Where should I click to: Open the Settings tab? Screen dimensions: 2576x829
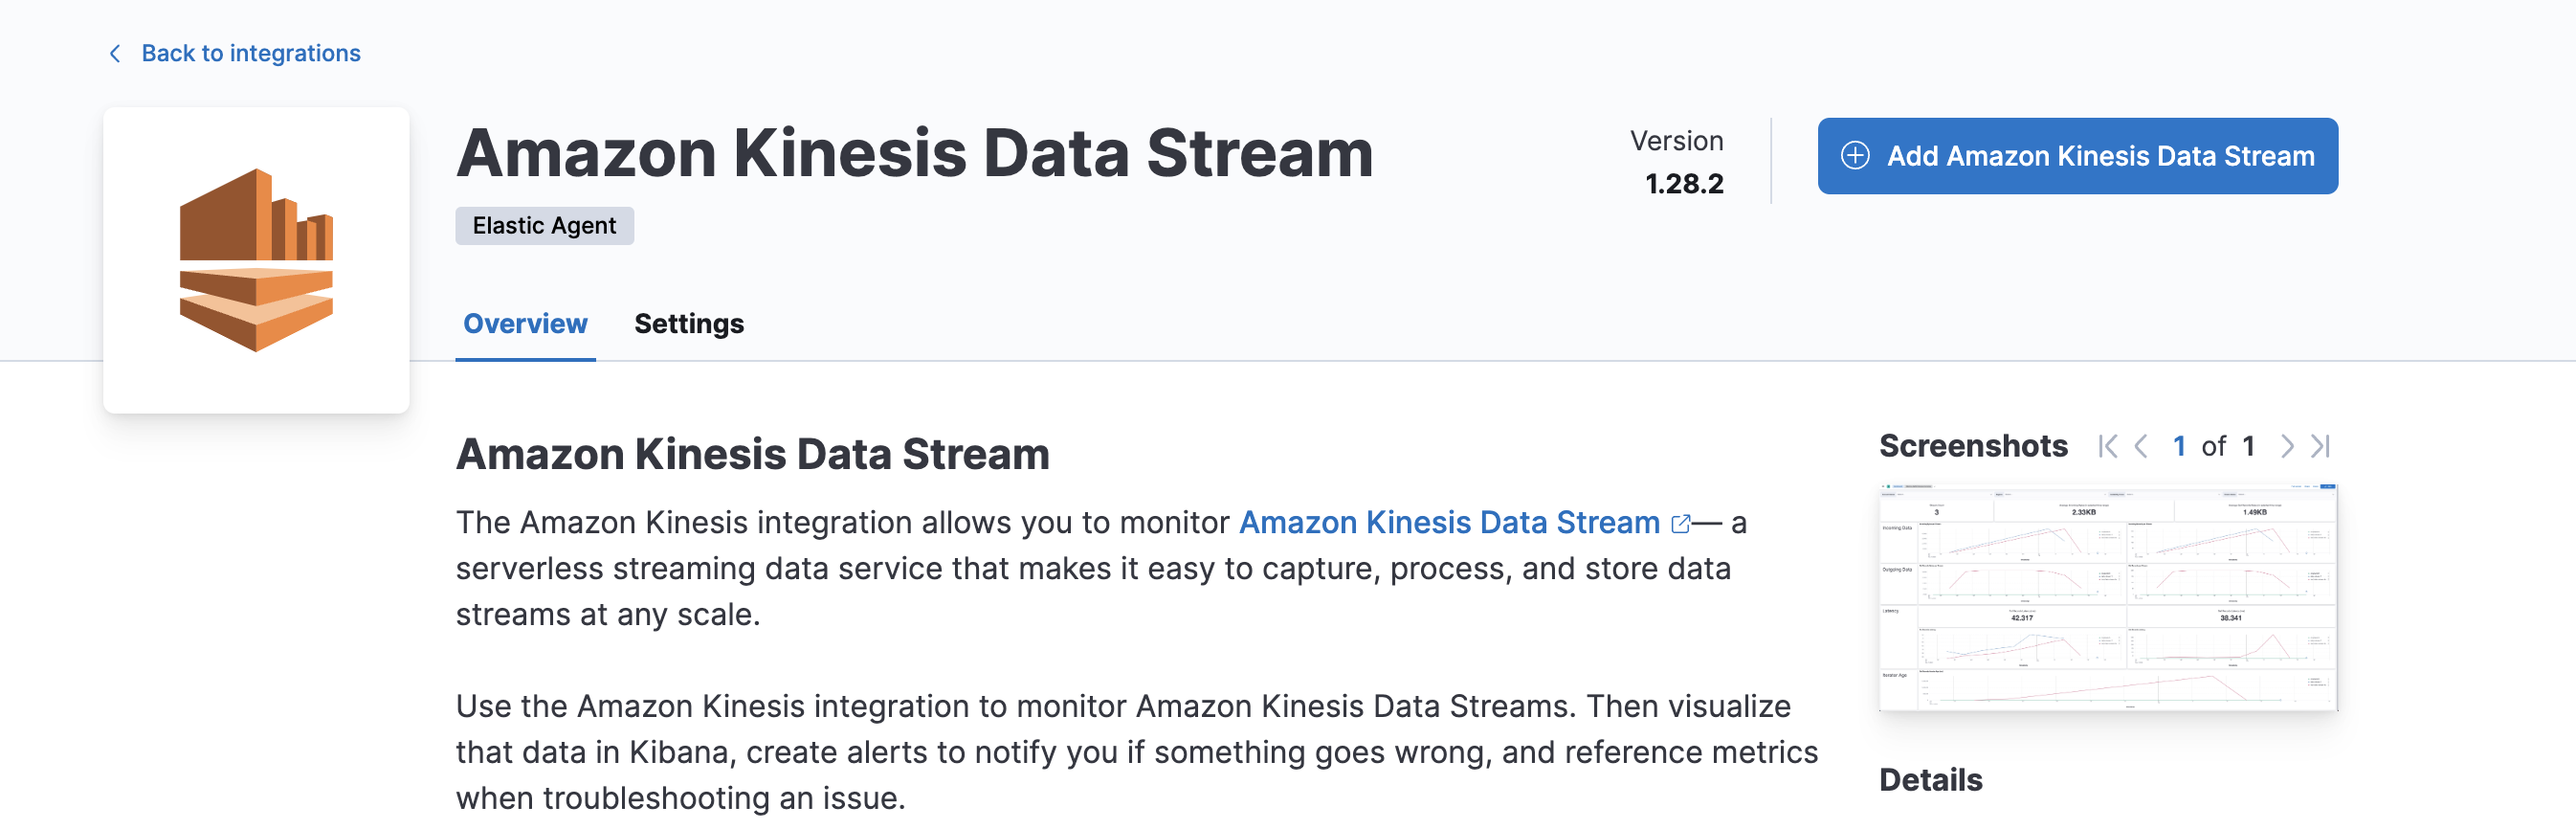point(689,324)
